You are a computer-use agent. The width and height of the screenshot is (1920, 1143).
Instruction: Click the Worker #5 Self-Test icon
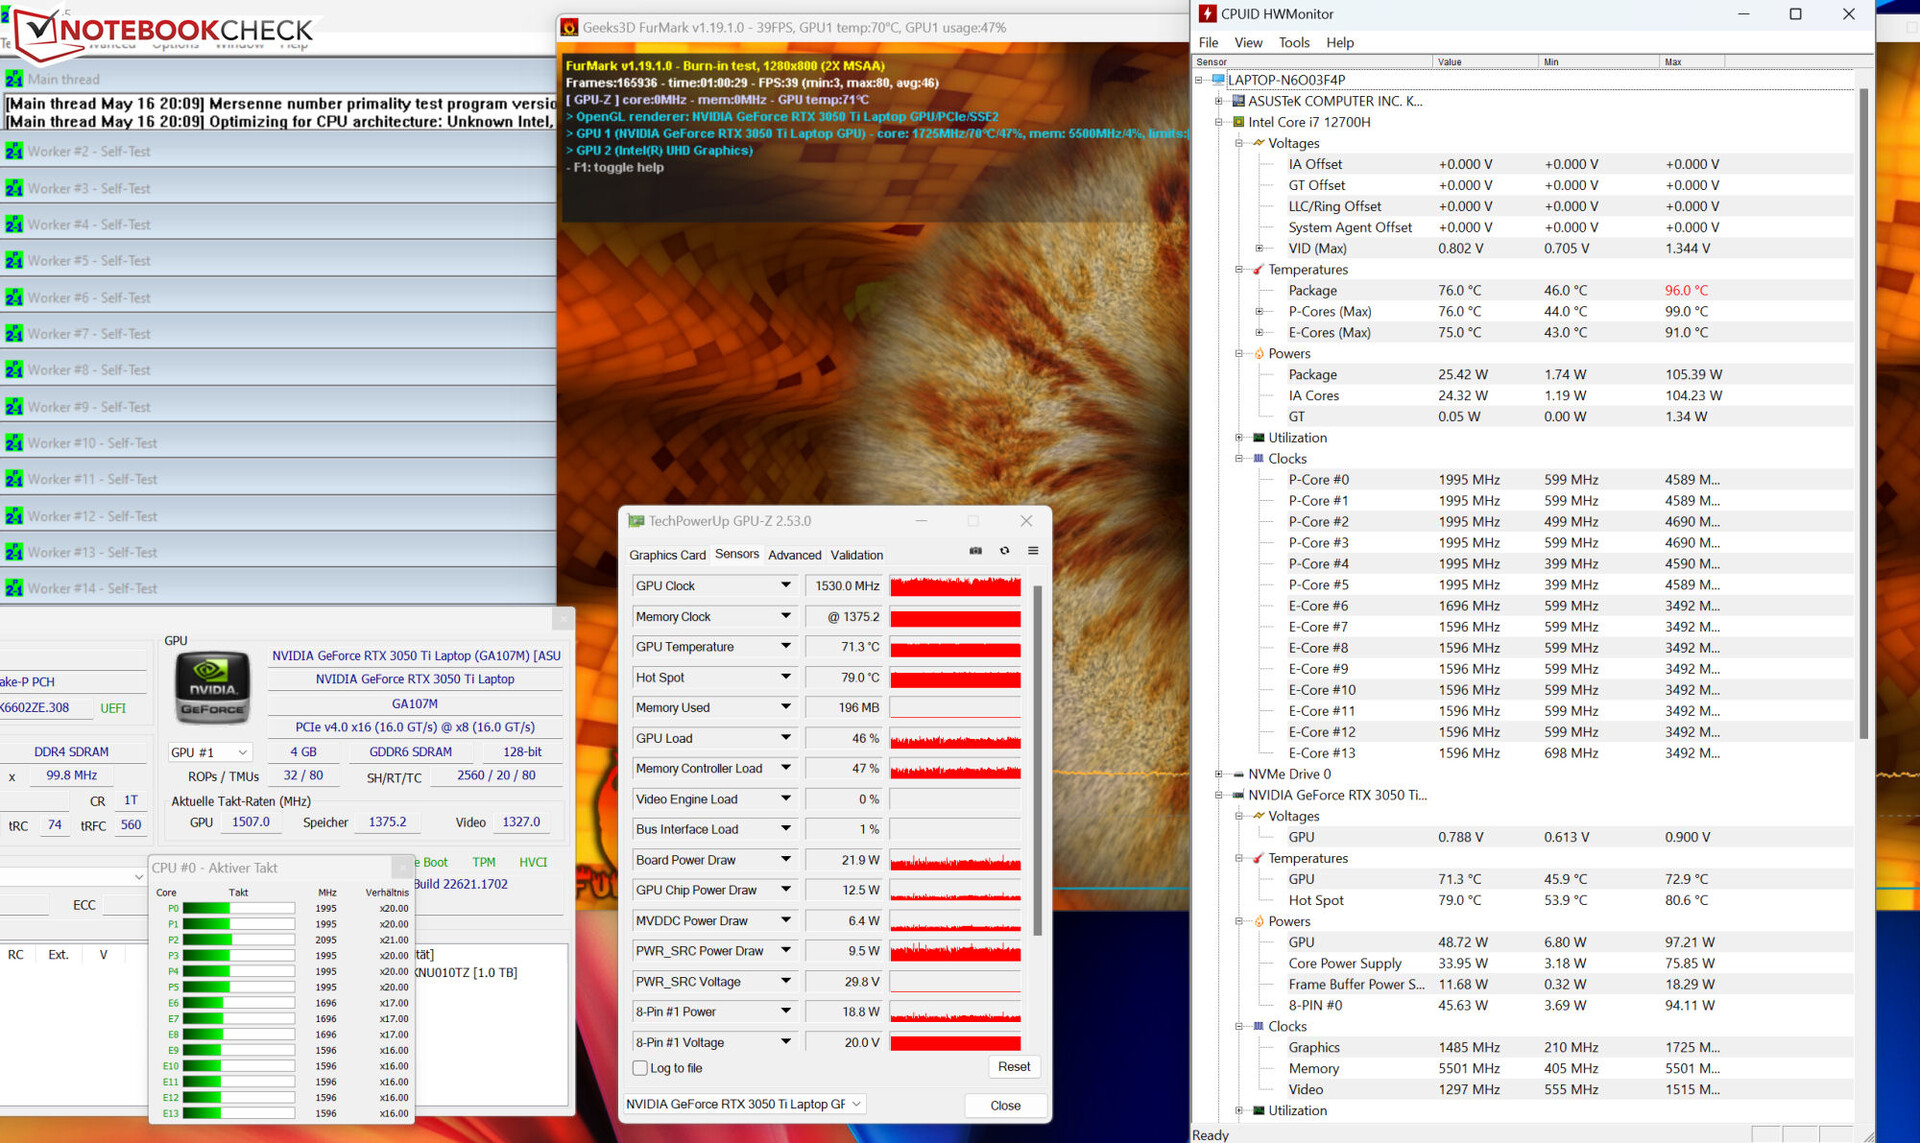point(14,261)
